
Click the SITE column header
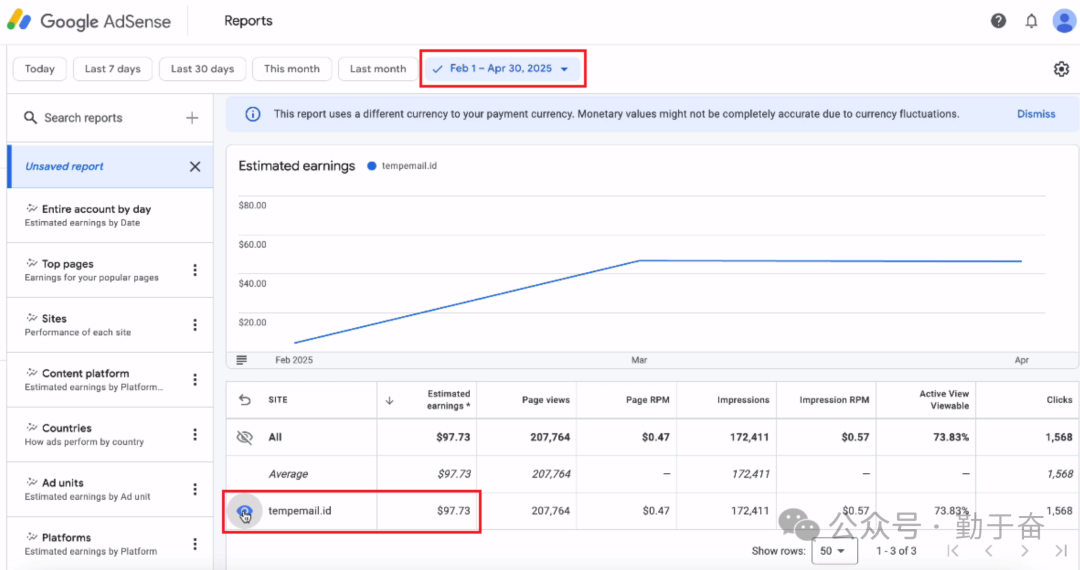pyautogui.click(x=278, y=400)
